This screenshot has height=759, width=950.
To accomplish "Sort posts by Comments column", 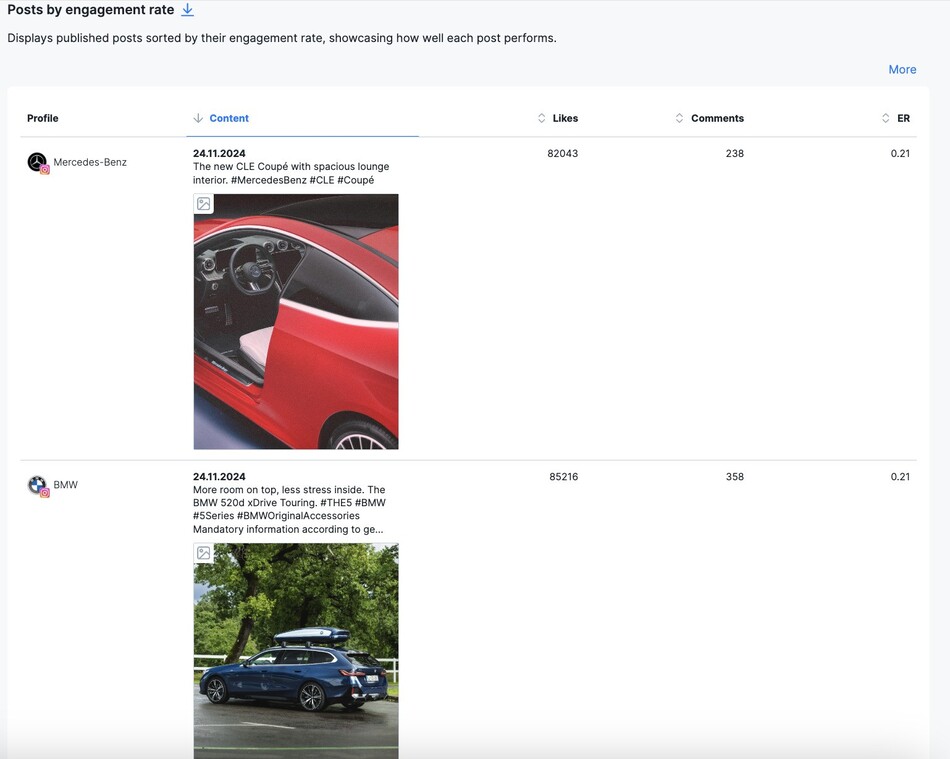I will 709,118.
